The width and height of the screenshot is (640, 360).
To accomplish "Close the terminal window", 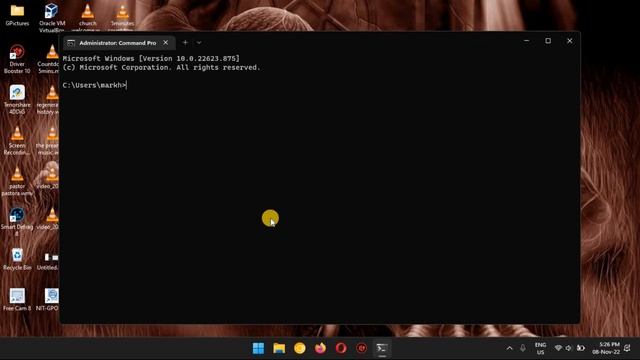I will 569,41.
